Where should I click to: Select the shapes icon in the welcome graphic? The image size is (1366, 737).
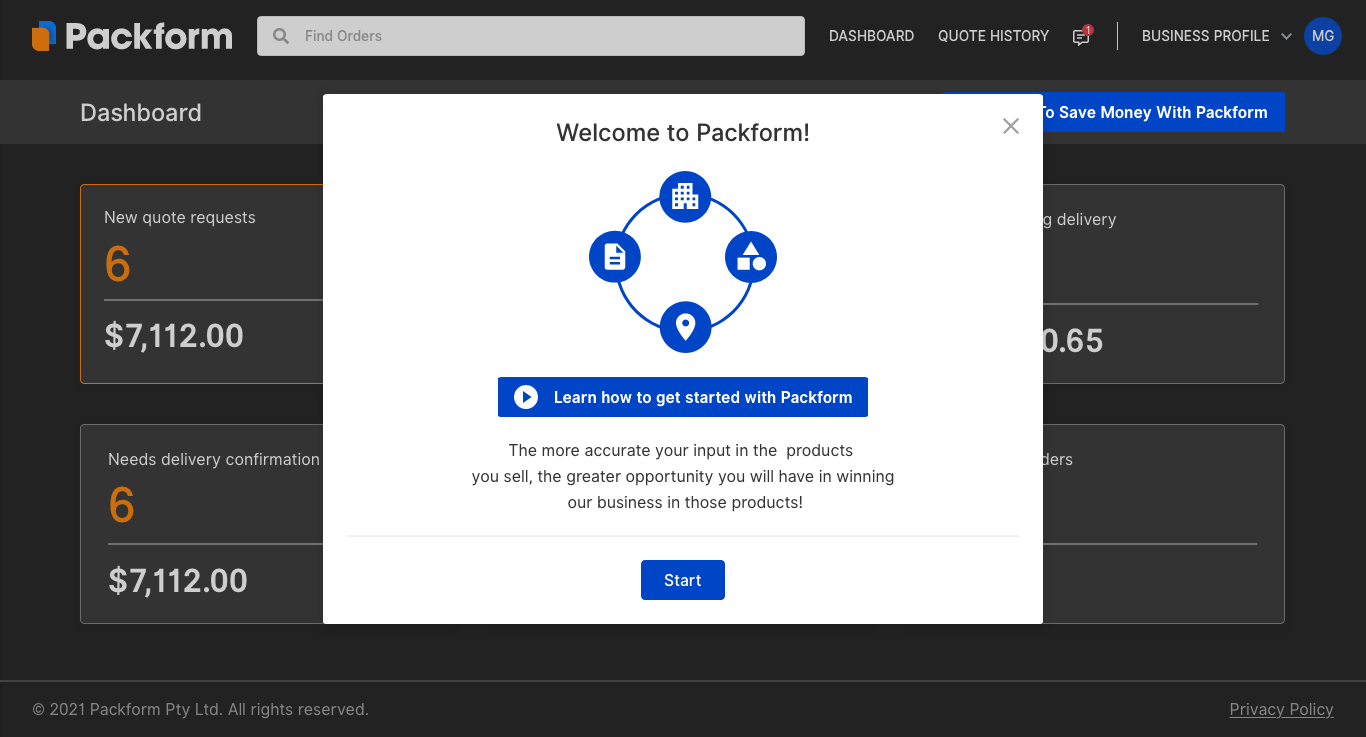point(751,257)
